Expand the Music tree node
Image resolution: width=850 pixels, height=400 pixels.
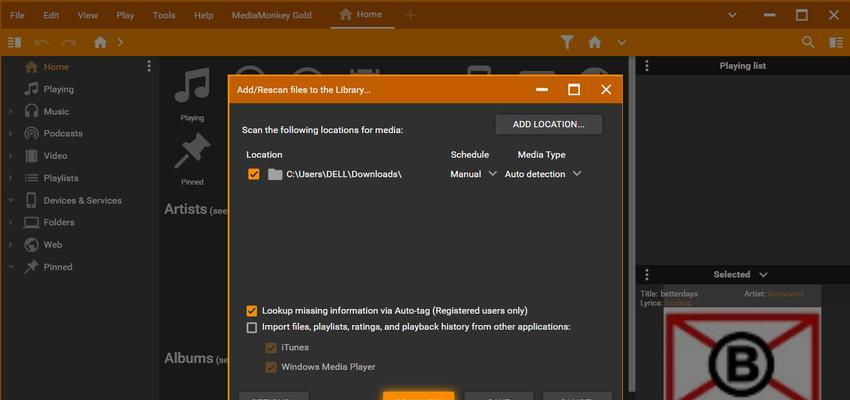10,112
